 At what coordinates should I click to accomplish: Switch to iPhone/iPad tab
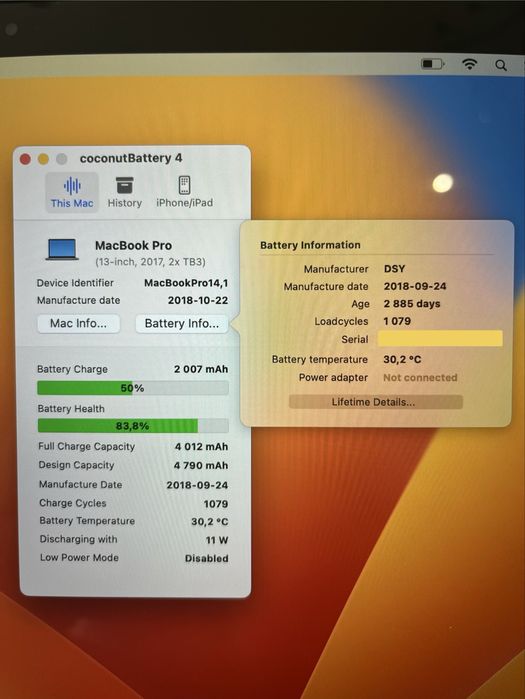[x=185, y=193]
